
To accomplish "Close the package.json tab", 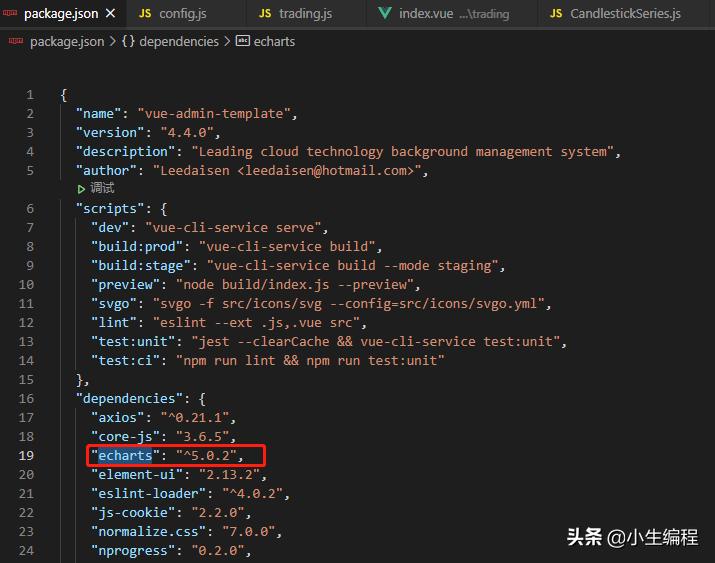I will click(x=110, y=14).
